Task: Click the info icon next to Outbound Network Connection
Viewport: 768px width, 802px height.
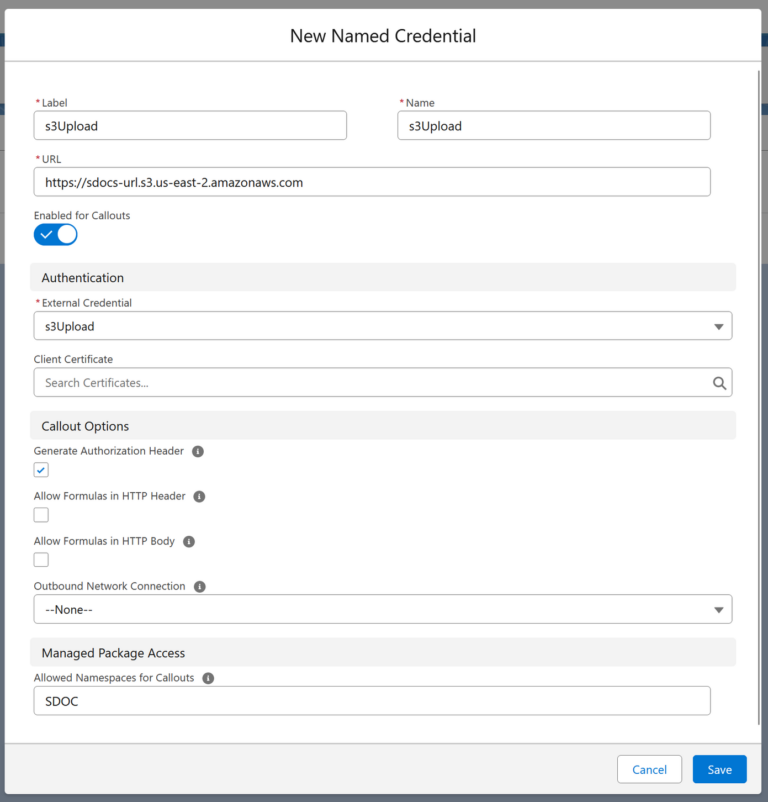Action: (199, 586)
